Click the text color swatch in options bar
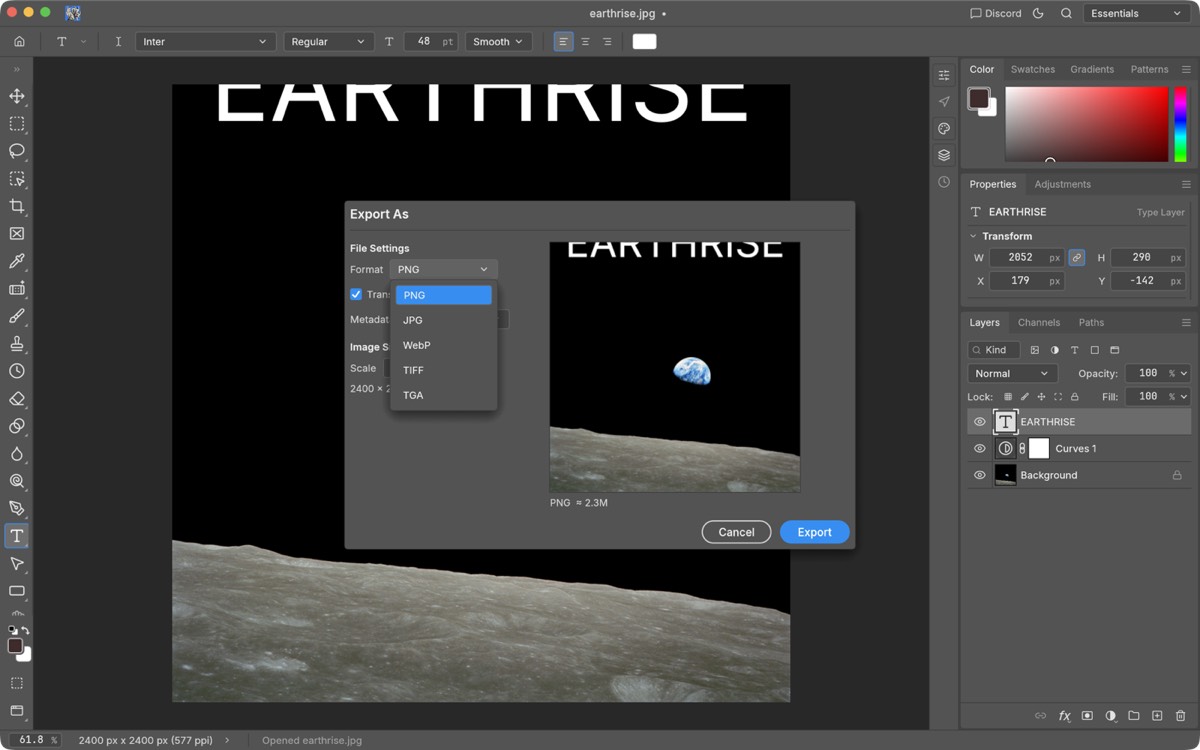Viewport: 1200px width, 750px height. (x=644, y=42)
